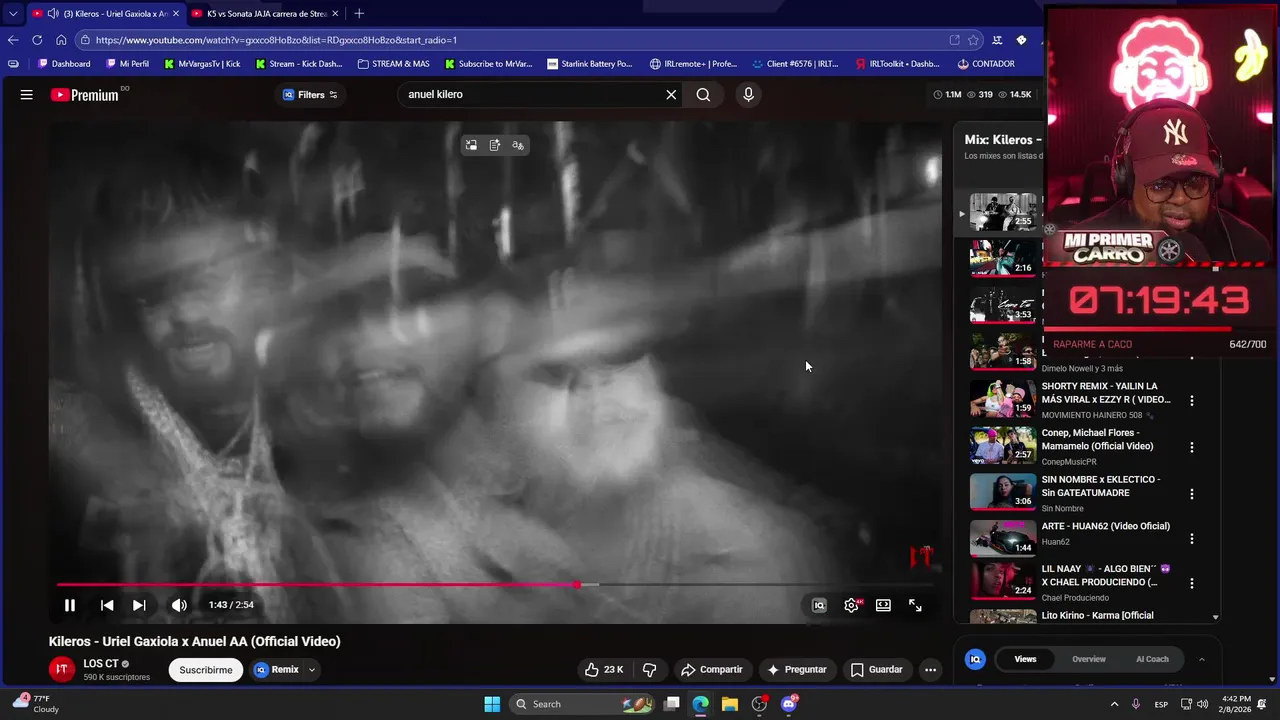Open the CONTADOR bookmark
1280x720 pixels.
click(986, 64)
